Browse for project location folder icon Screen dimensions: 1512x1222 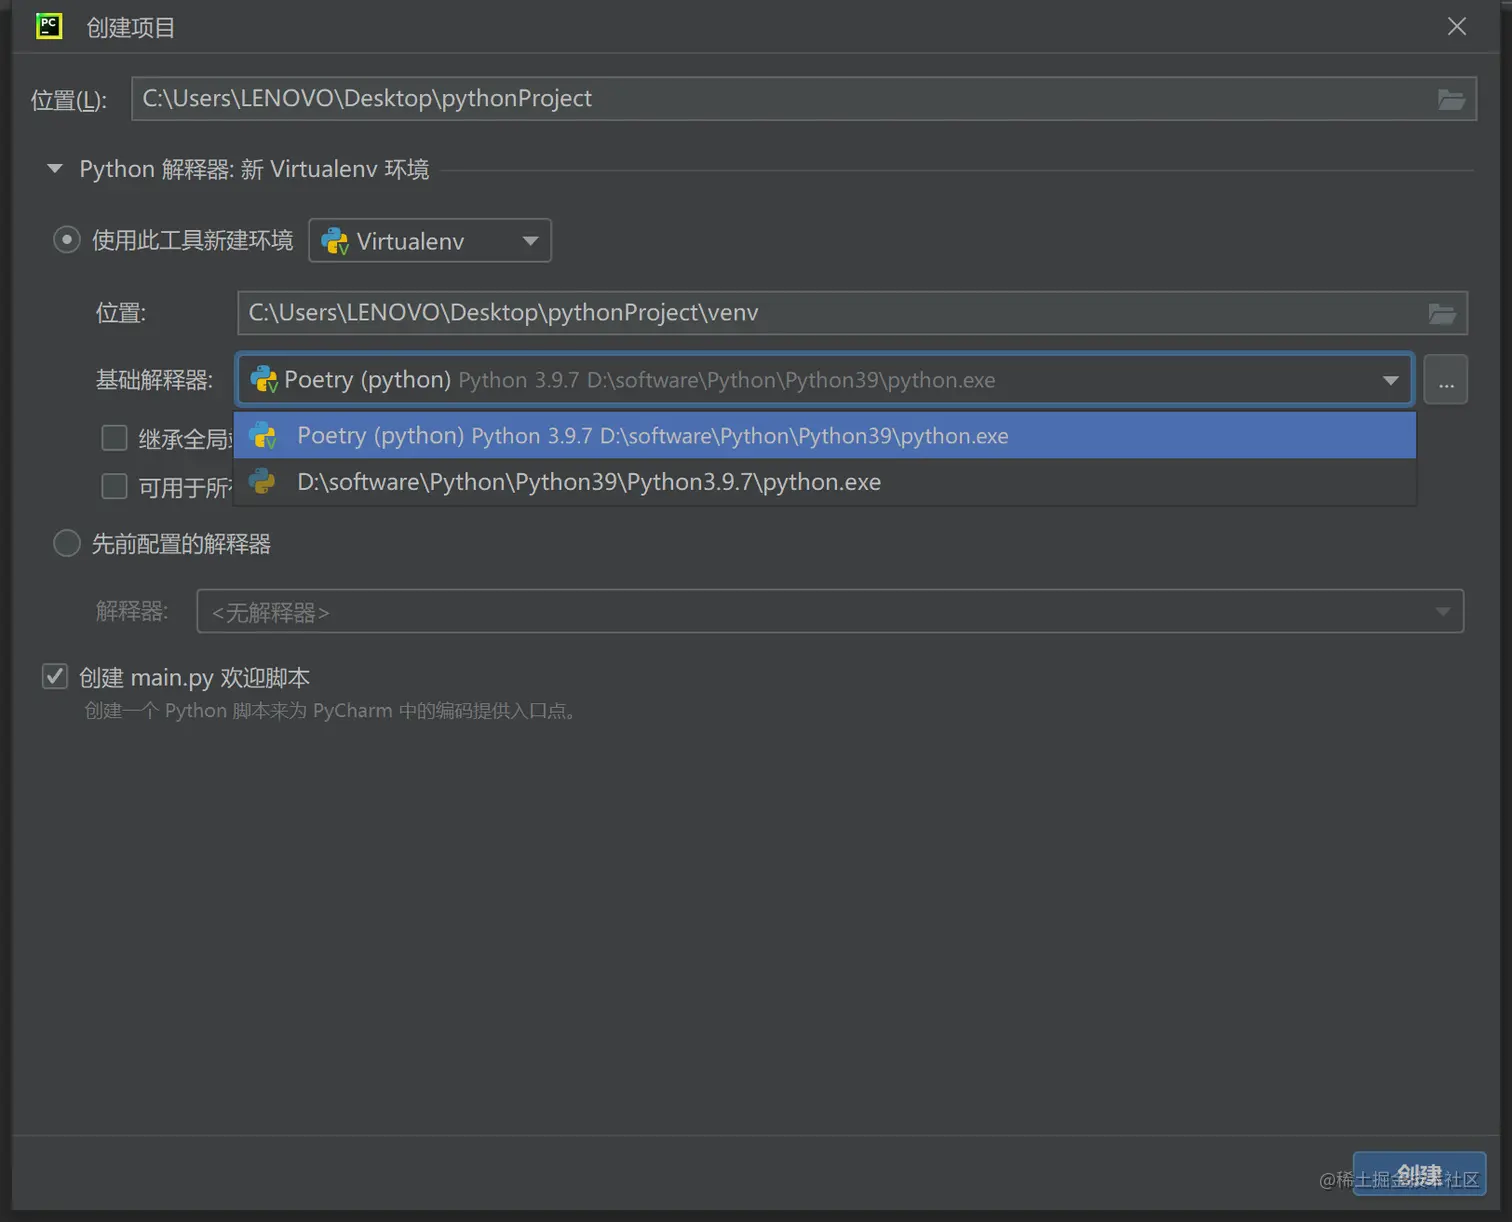pos(1451,99)
